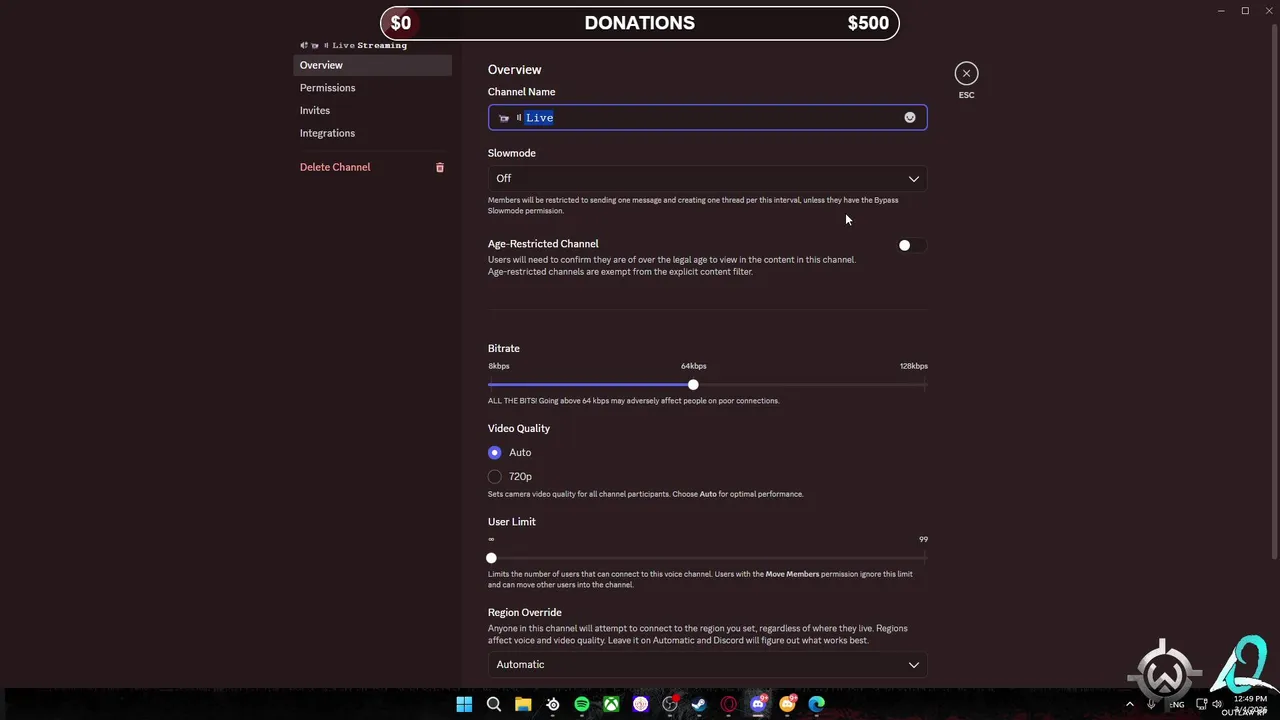Open SteelSeries app from the taskbar

(552, 704)
